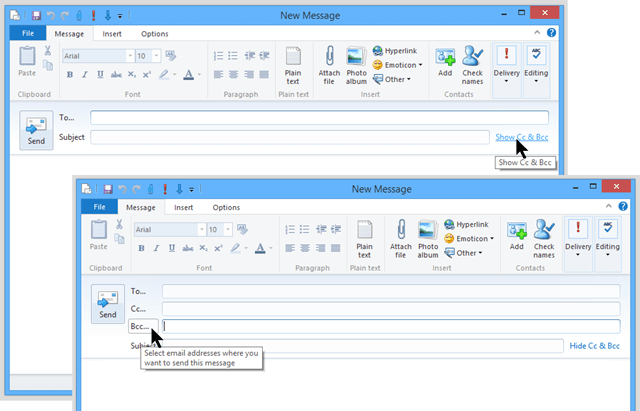Image resolution: width=640 pixels, height=411 pixels.
Task: Switch to Plain text in back window
Action: 293,62
